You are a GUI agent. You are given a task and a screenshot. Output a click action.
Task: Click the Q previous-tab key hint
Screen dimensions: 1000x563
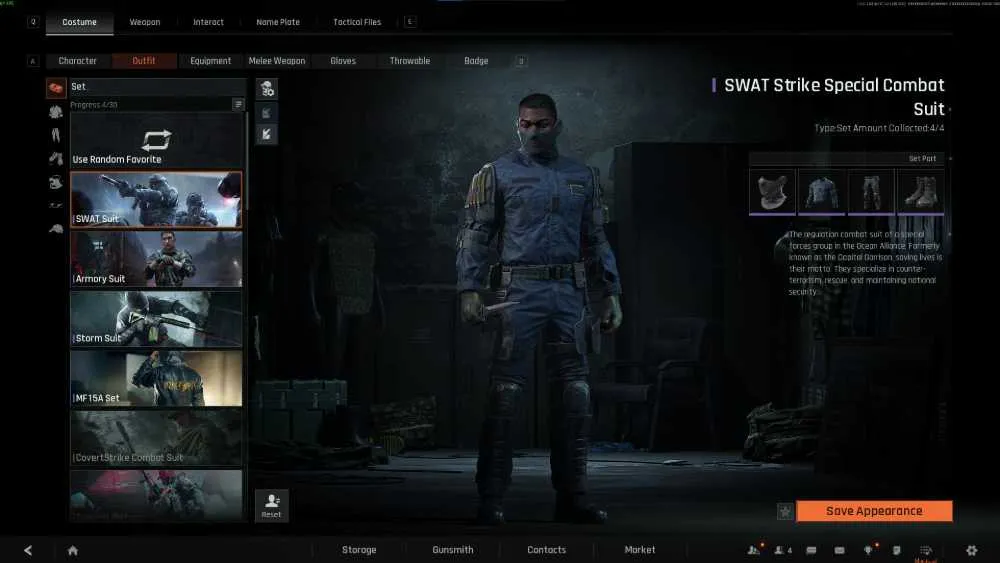click(33, 22)
